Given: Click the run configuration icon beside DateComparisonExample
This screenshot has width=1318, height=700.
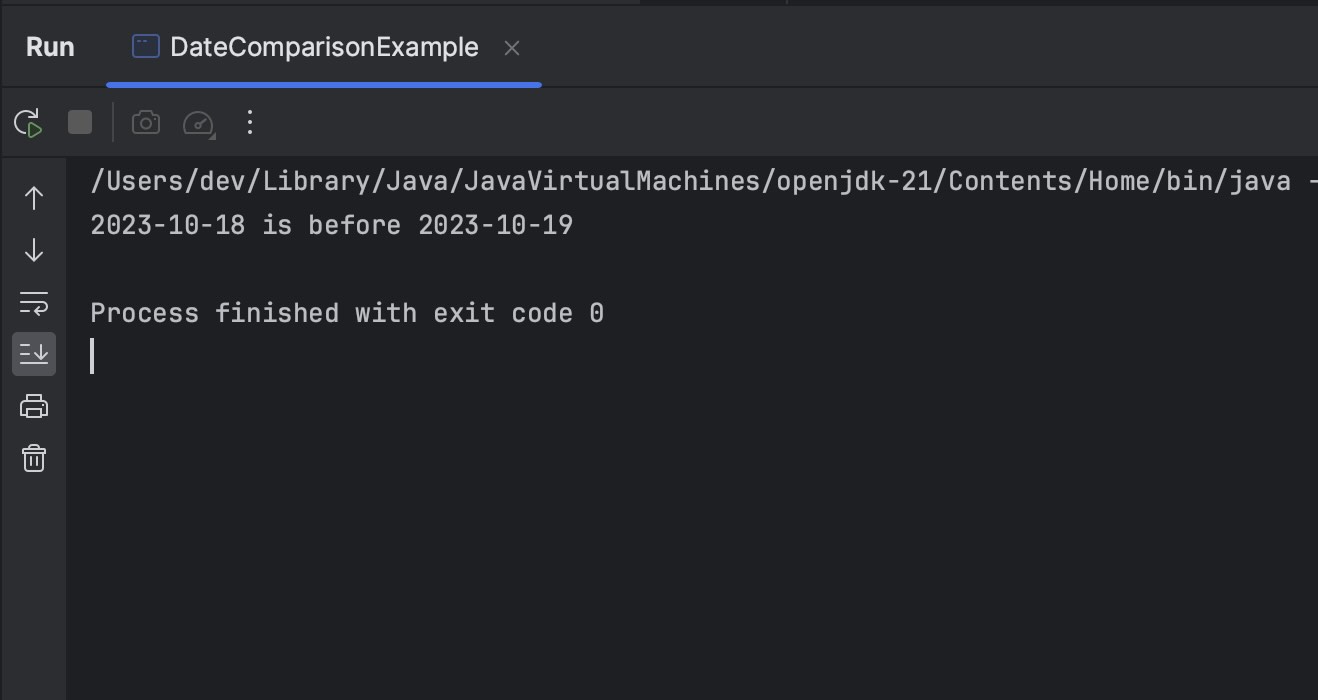Looking at the screenshot, I should [144, 46].
